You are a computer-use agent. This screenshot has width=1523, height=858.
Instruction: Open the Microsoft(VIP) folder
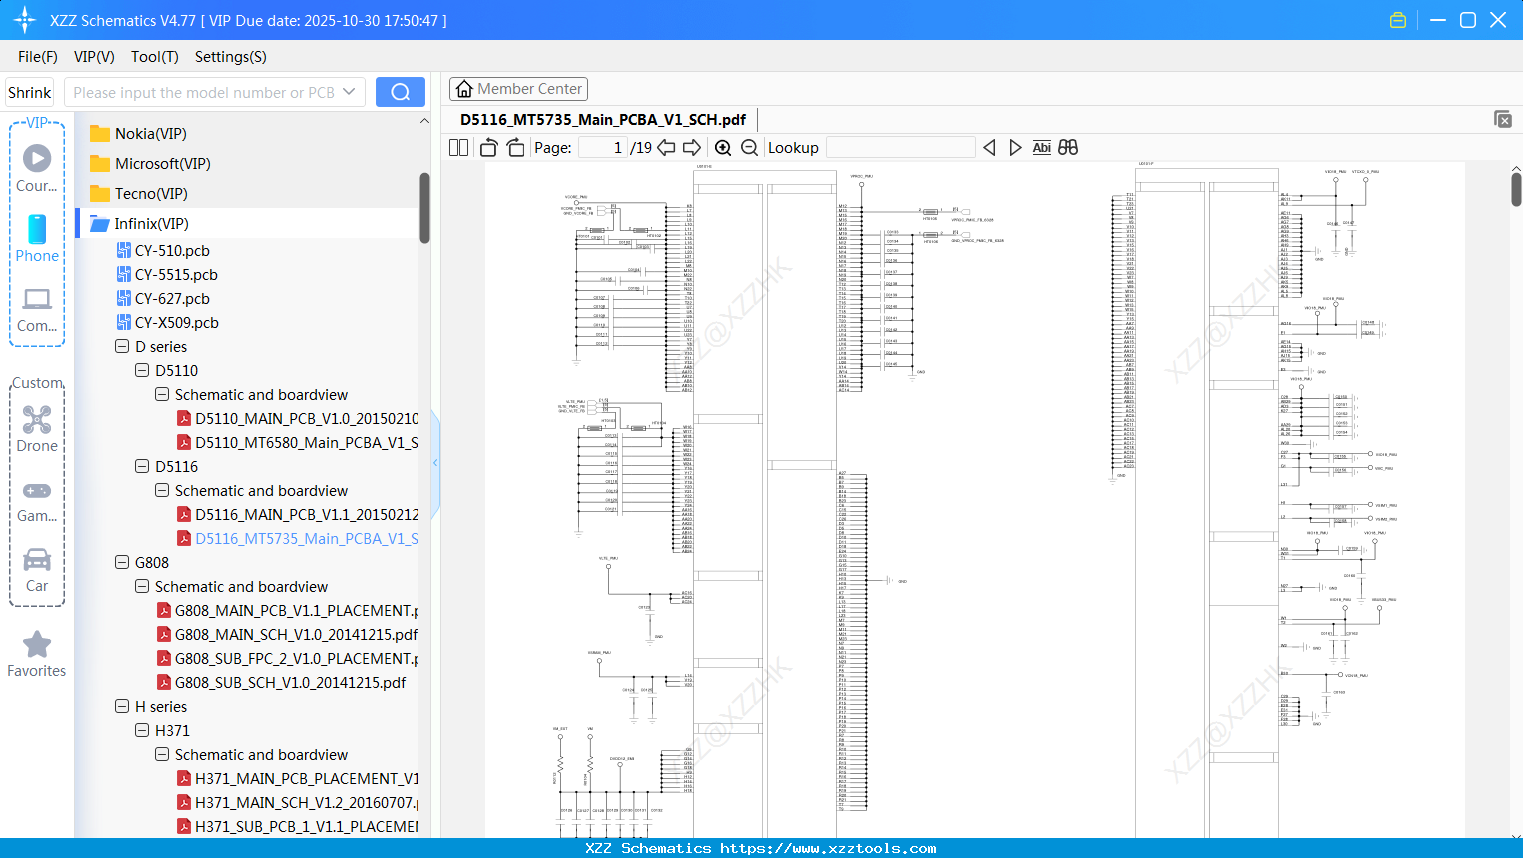[x=150, y=164]
